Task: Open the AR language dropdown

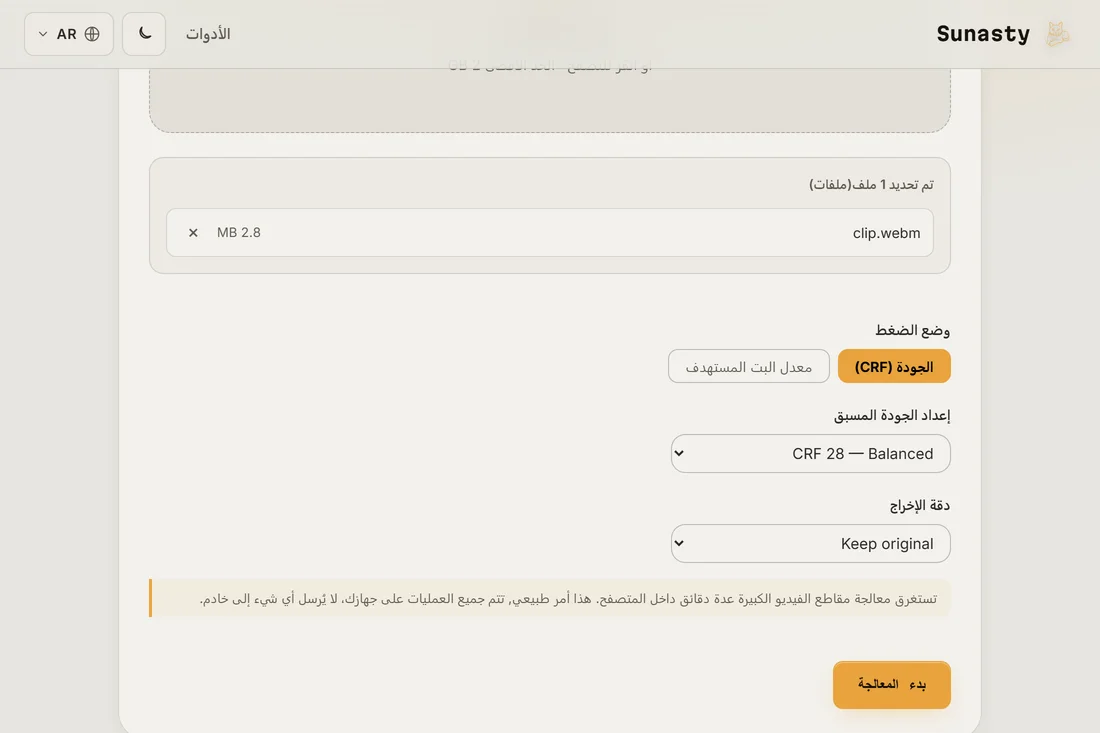Action: tap(69, 34)
